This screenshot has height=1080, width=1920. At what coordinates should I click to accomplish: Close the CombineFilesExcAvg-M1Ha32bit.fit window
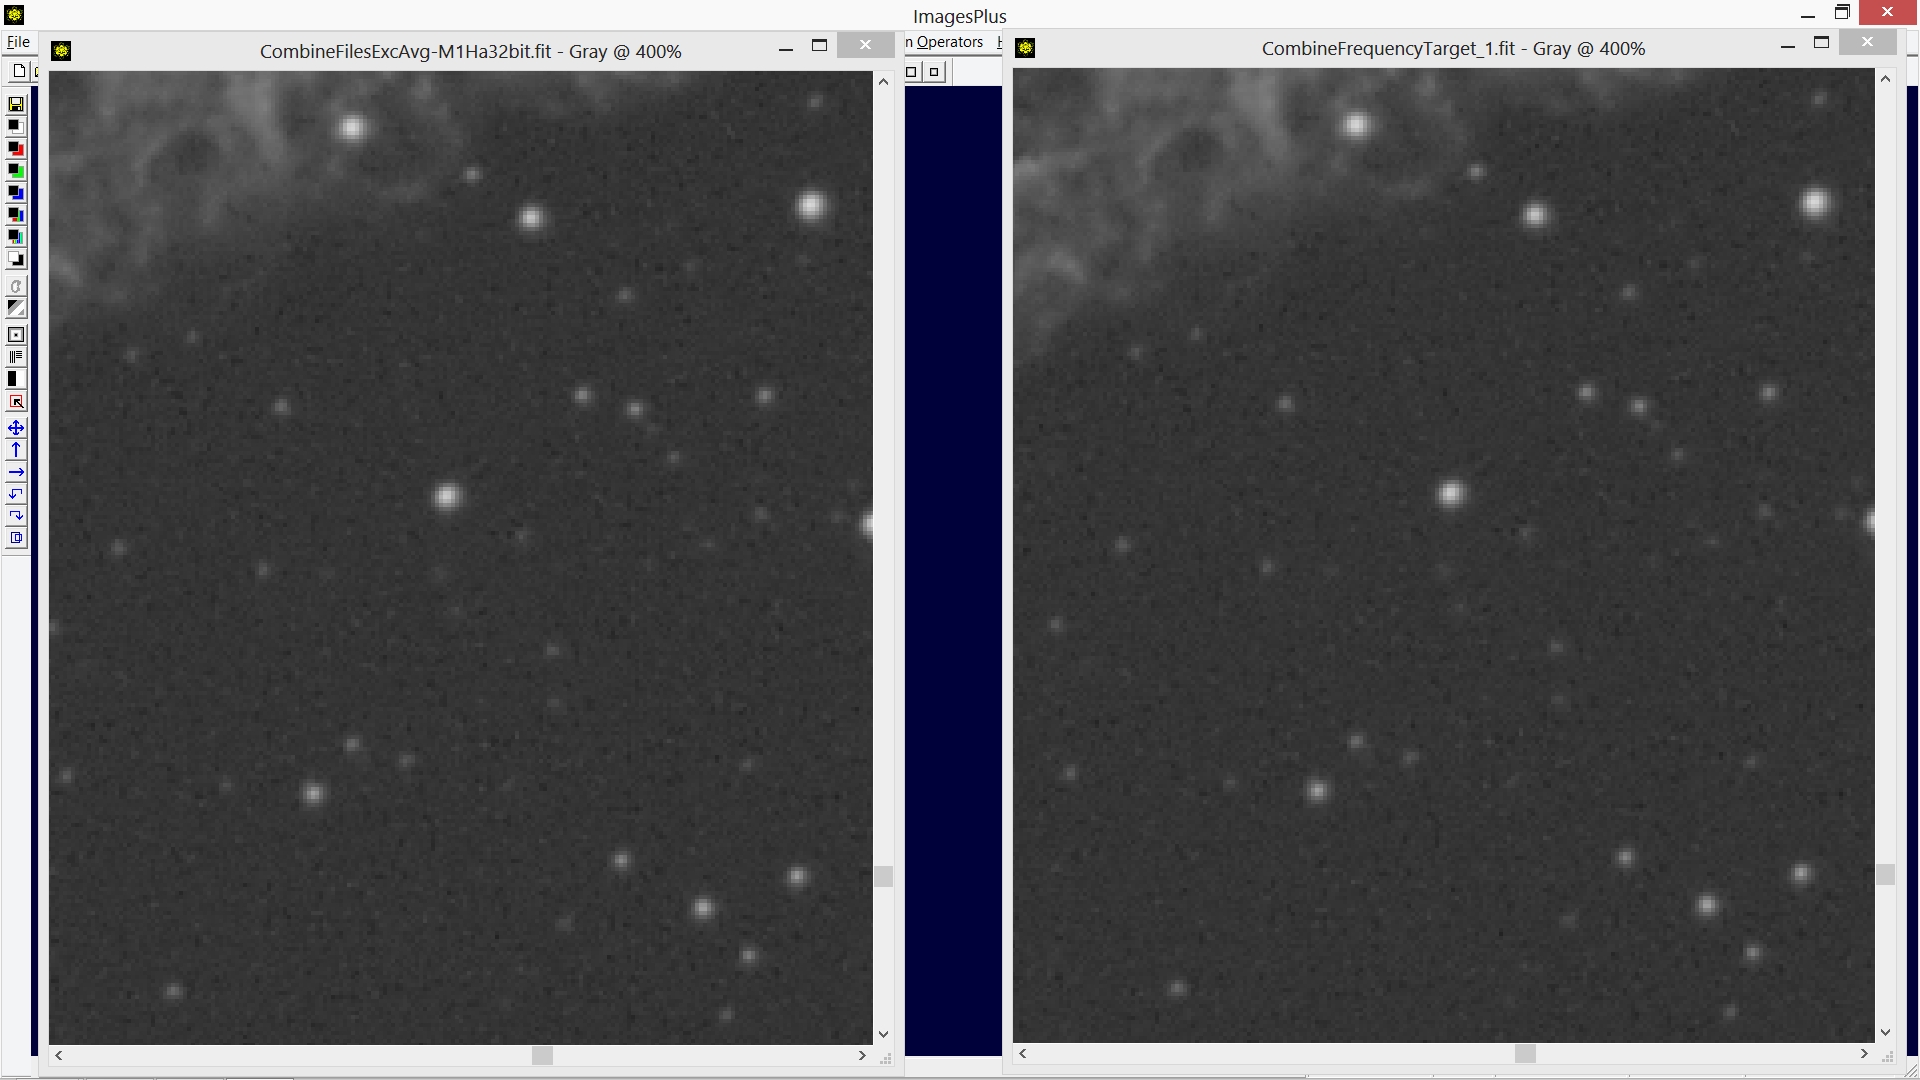[865, 45]
